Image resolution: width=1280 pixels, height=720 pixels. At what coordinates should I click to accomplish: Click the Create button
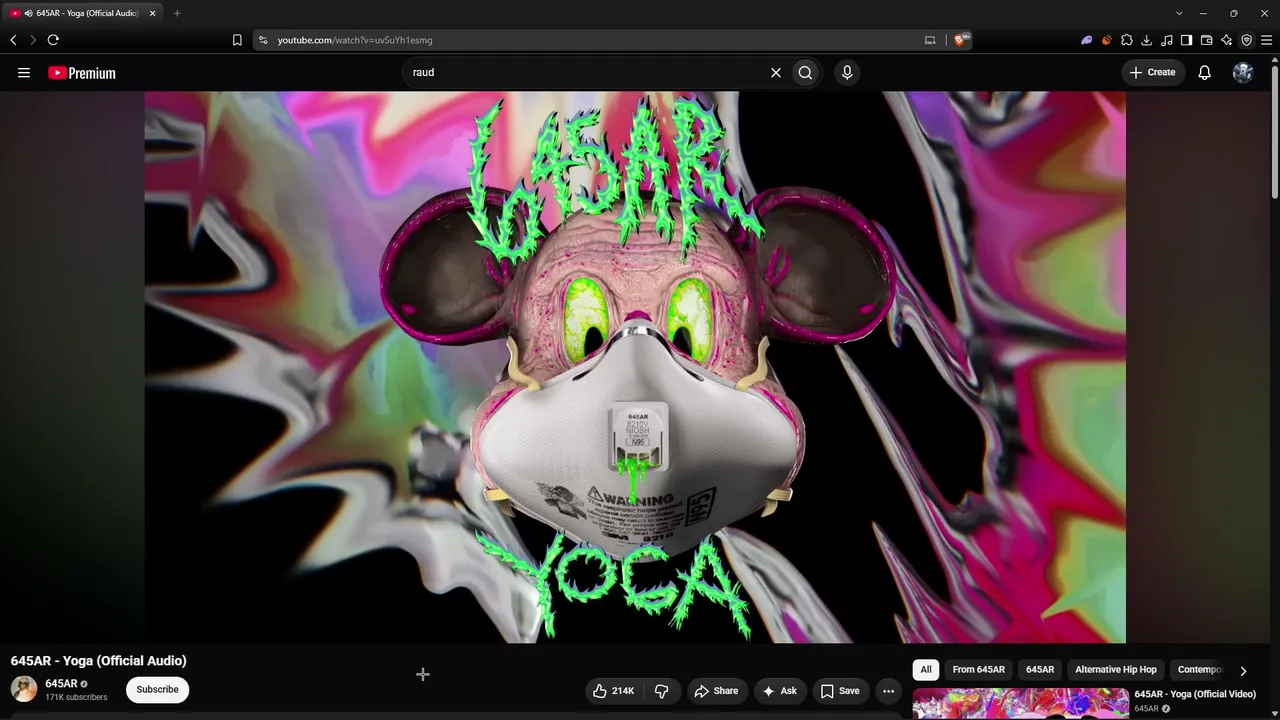tap(1153, 73)
